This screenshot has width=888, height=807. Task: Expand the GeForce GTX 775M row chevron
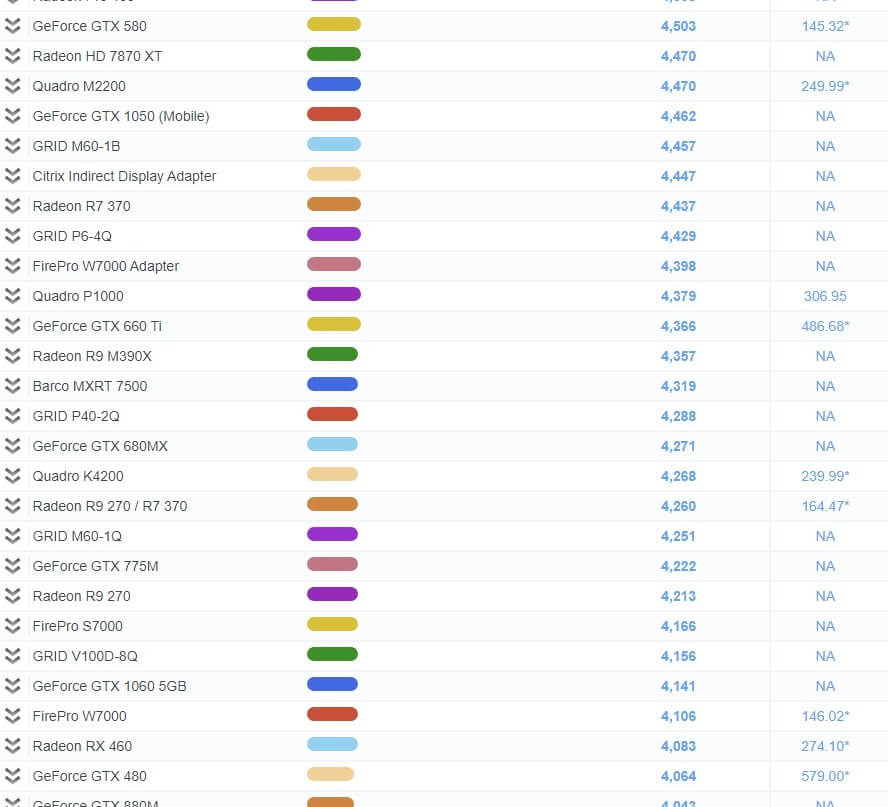tap(12, 566)
